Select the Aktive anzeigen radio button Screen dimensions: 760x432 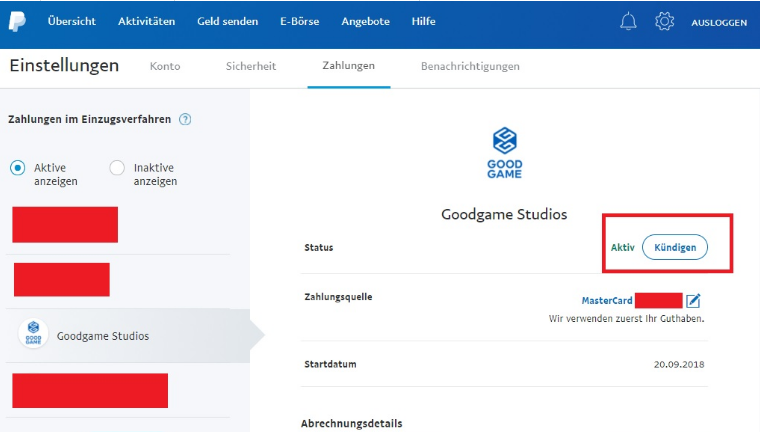(18, 168)
